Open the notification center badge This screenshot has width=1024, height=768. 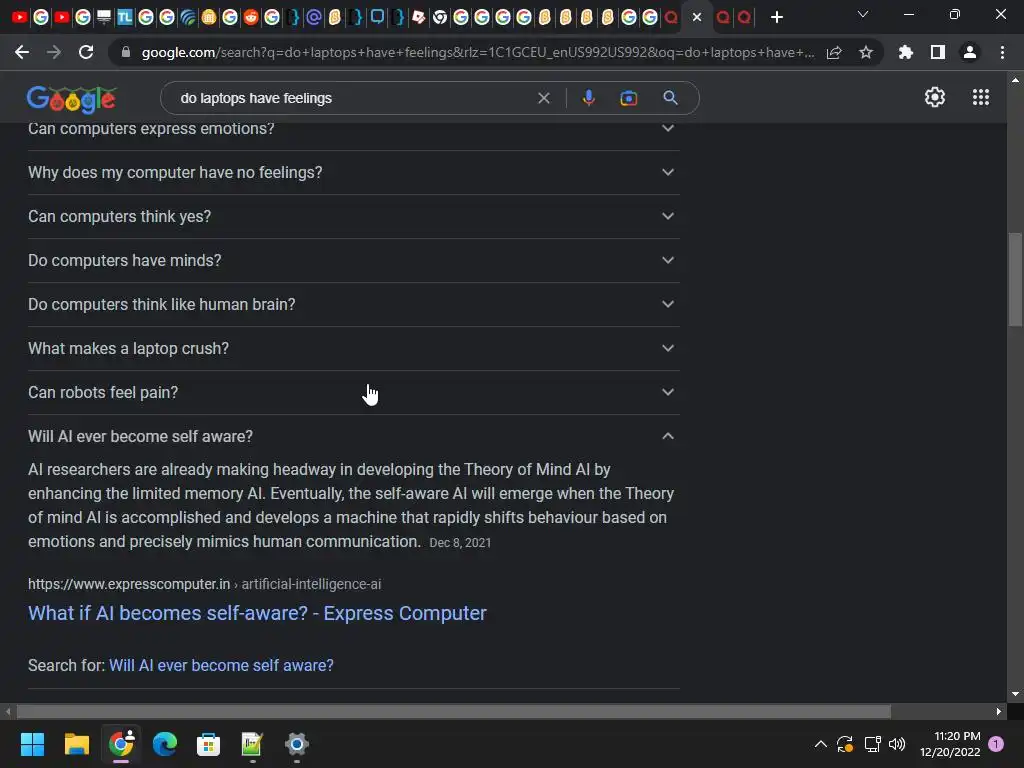[x=996, y=744]
